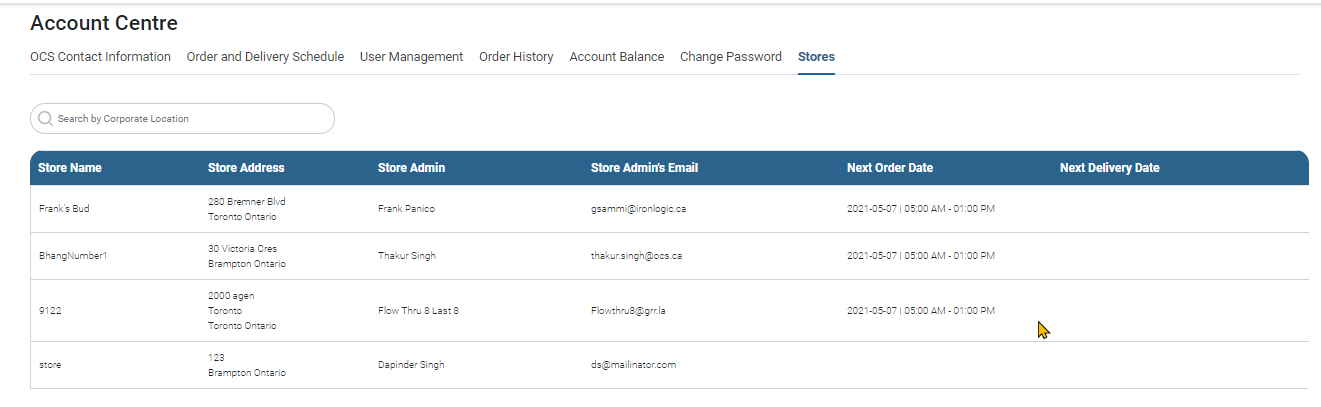1321x407 pixels.
Task: Select the Frank's Bud store row
Action: tap(669, 209)
